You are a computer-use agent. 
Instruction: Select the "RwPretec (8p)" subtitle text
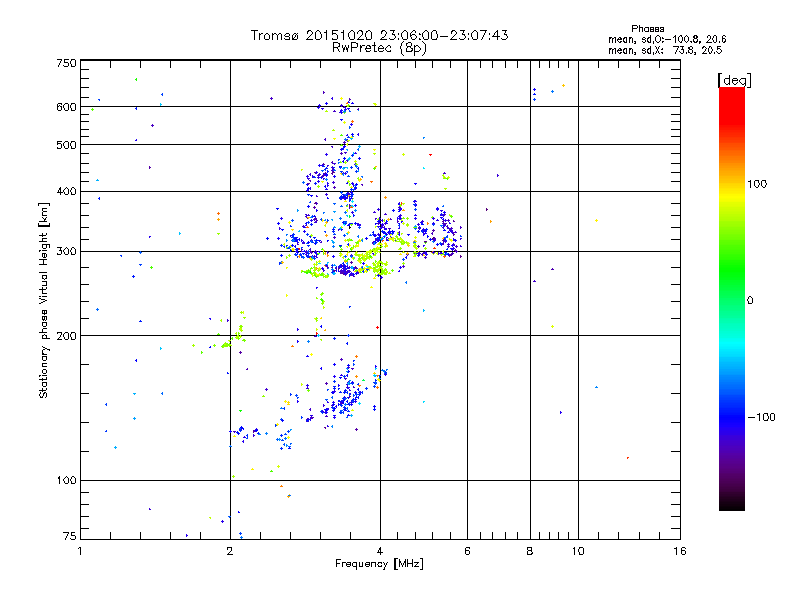coord(379,48)
